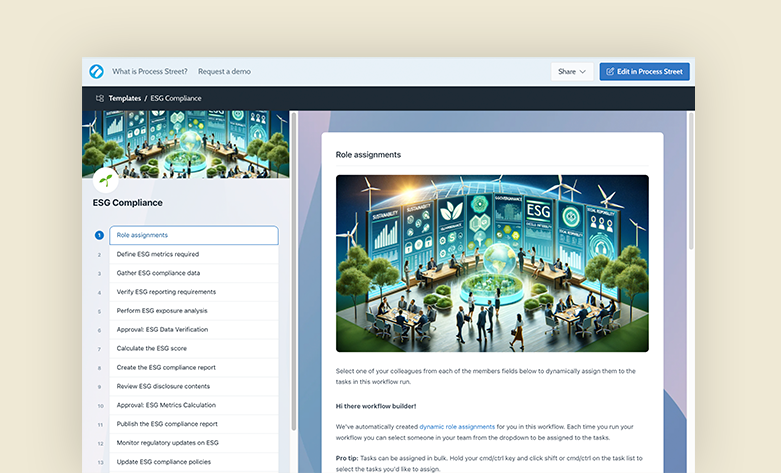This screenshot has height=473, width=781.
Task: Select Review ESG disclosure contents task
Action: (194, 386)
